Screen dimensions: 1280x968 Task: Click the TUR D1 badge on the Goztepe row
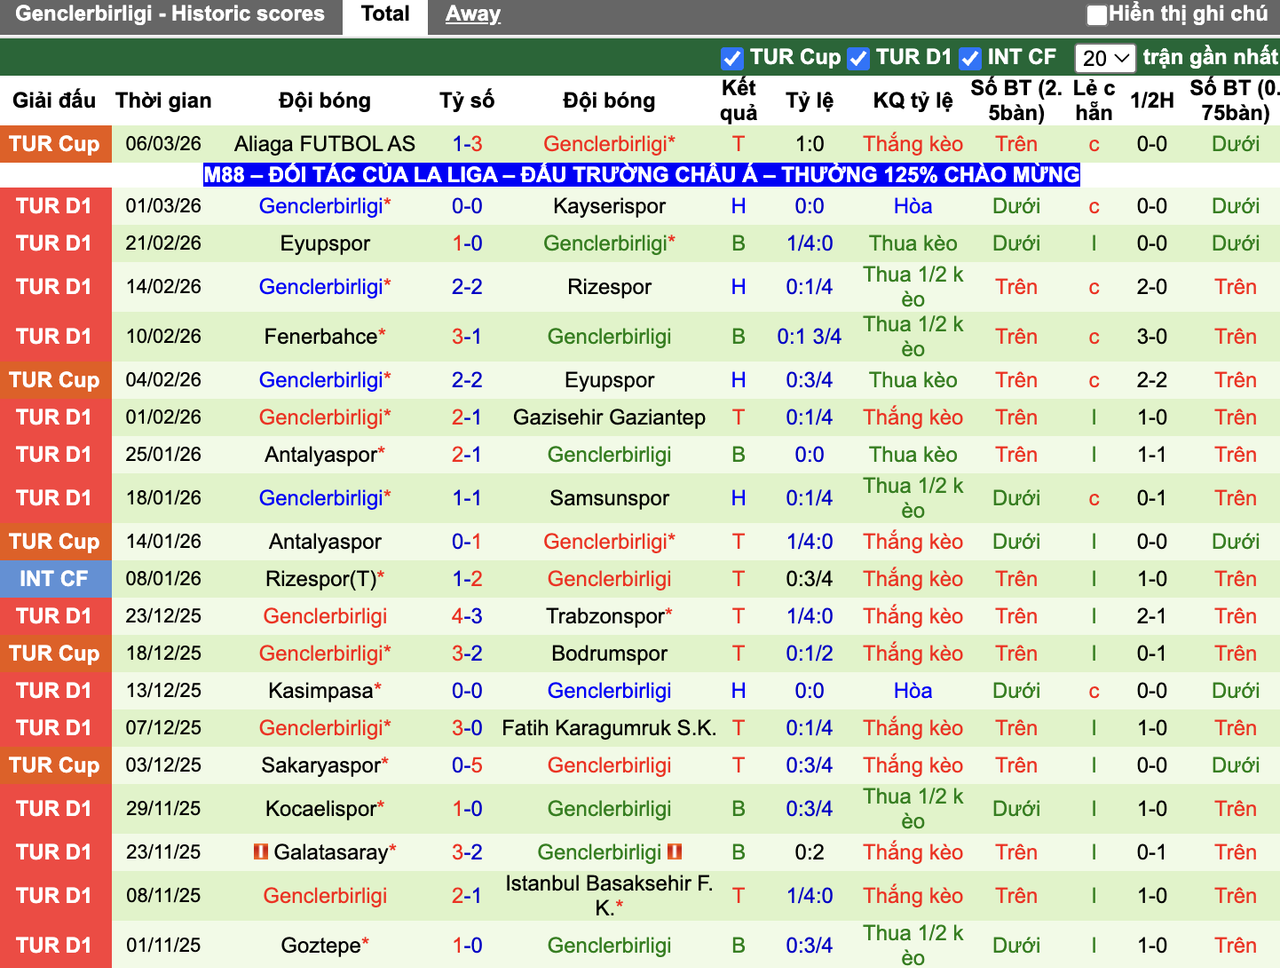click(x=56, y=945)
